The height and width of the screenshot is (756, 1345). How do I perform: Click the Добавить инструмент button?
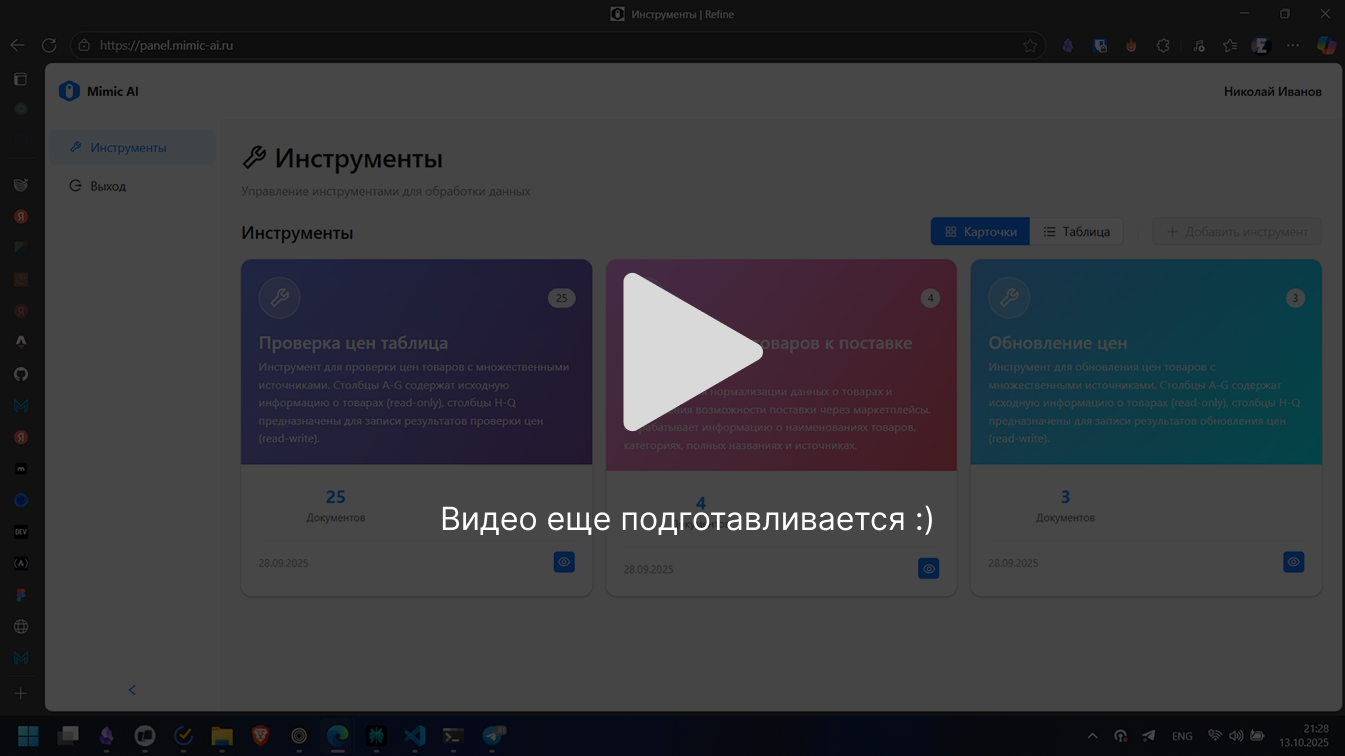pyautogui.click(x=1237, y=231)
